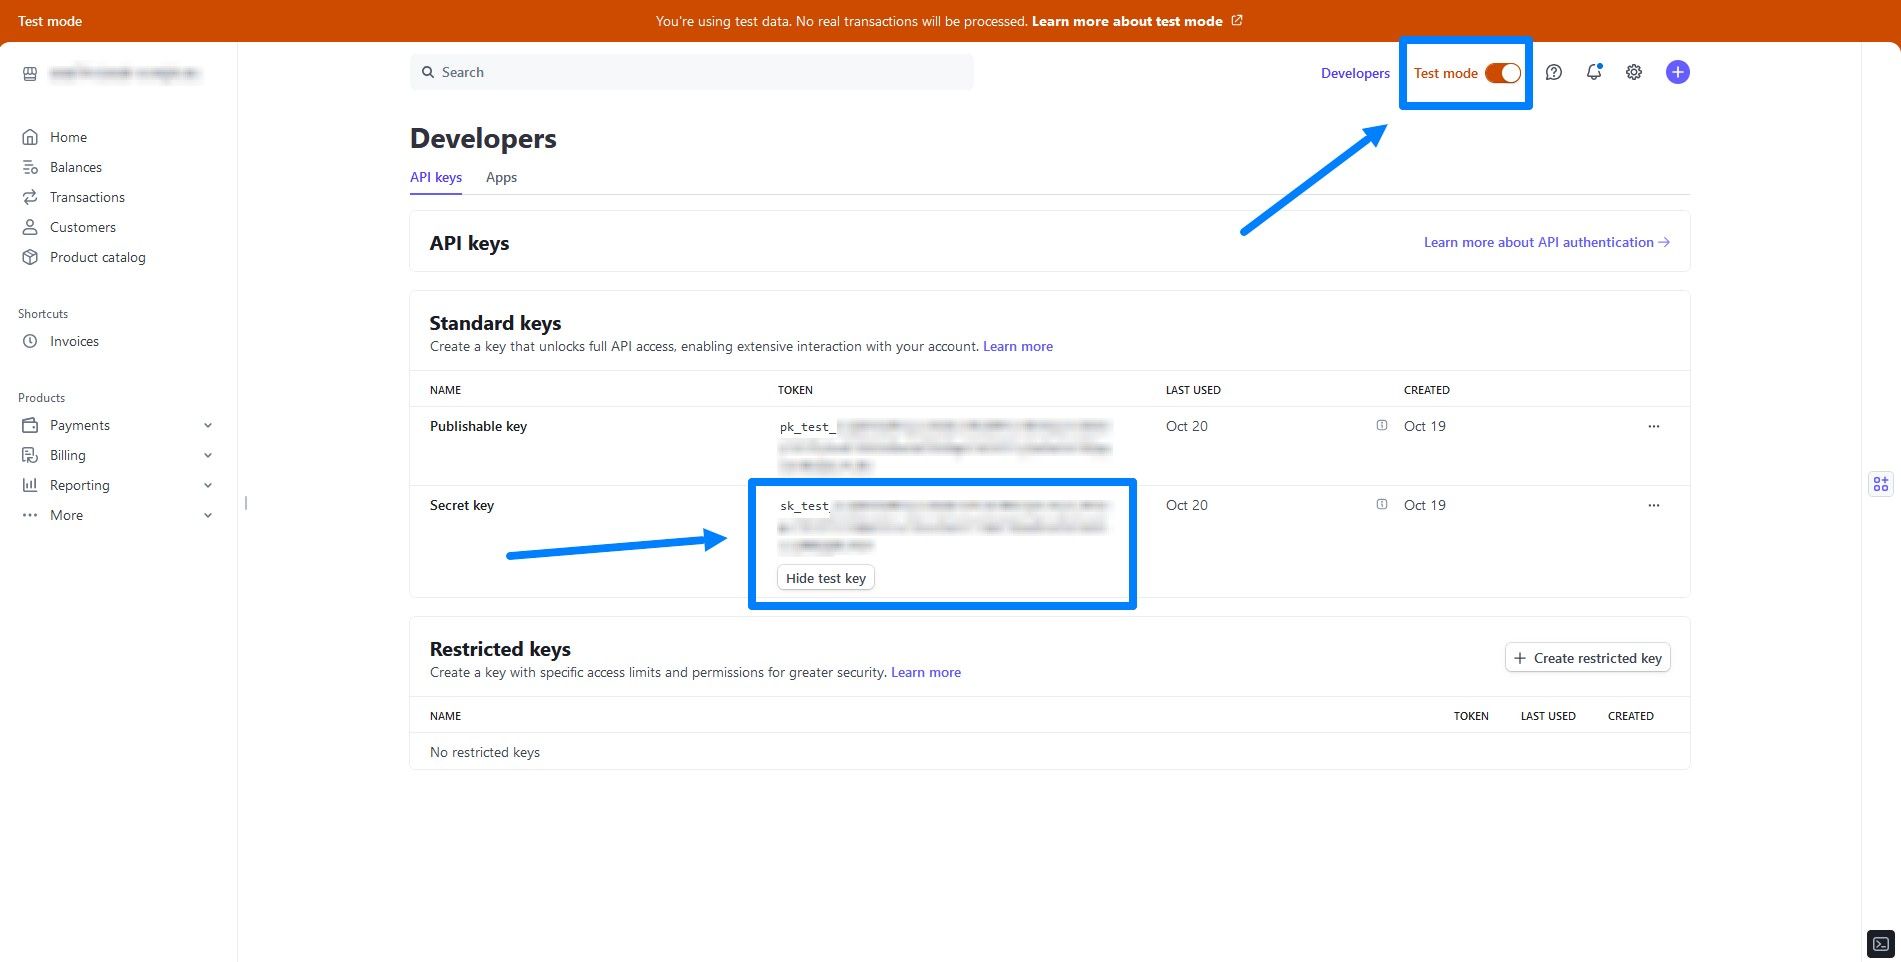Viewport: 1901px width, 962px height.
Task: Click "Publishable key" name cell
Action: pyautogui.click(x=478, y=426)
